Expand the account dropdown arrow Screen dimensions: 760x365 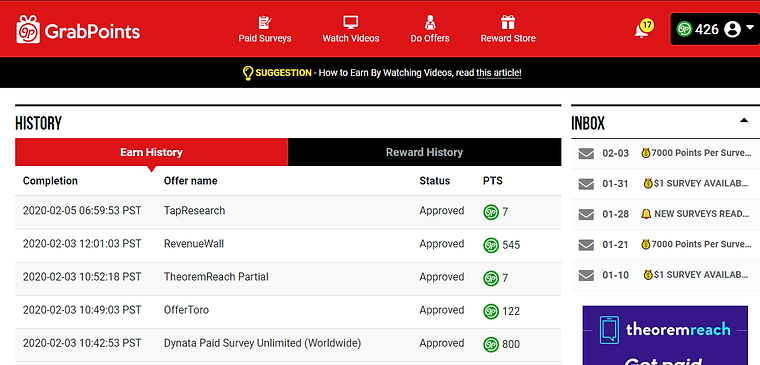click(x=749, y=28)
